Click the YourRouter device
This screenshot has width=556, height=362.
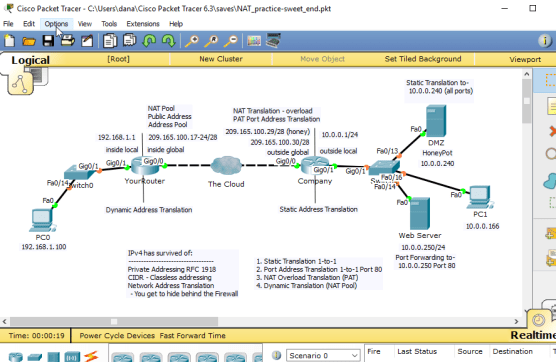(144, 166)
